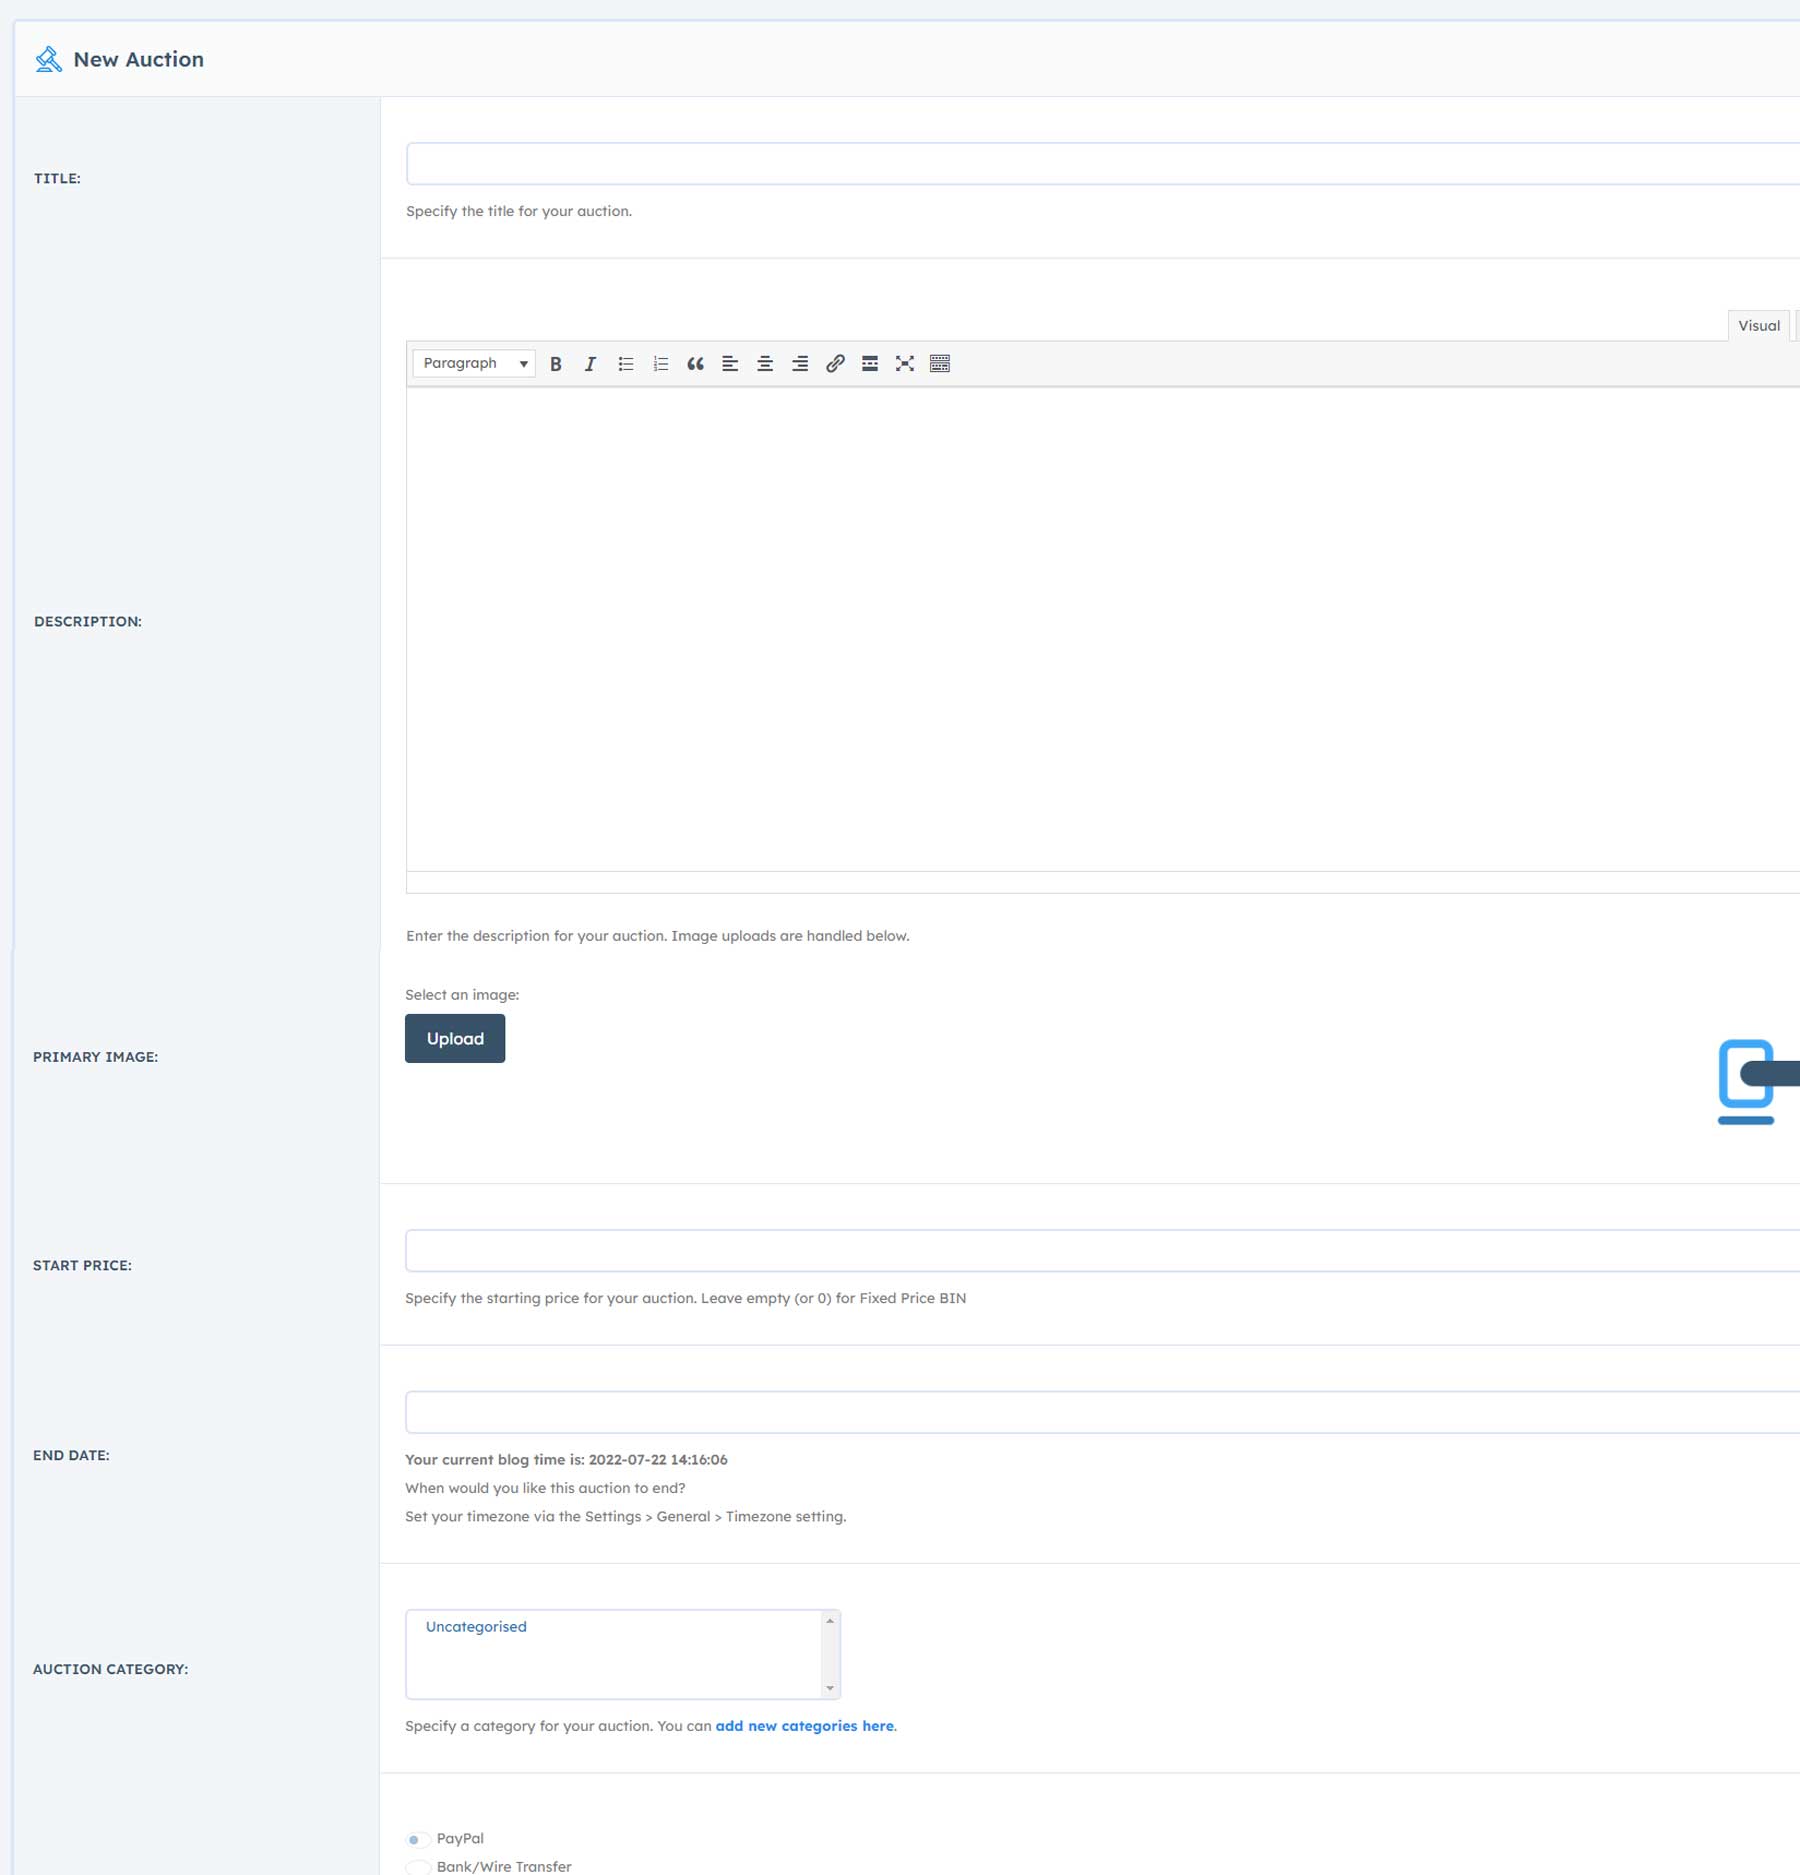Align description text to the left
The width and height of the screenshot is (1800, 1875).
point(730,363)
